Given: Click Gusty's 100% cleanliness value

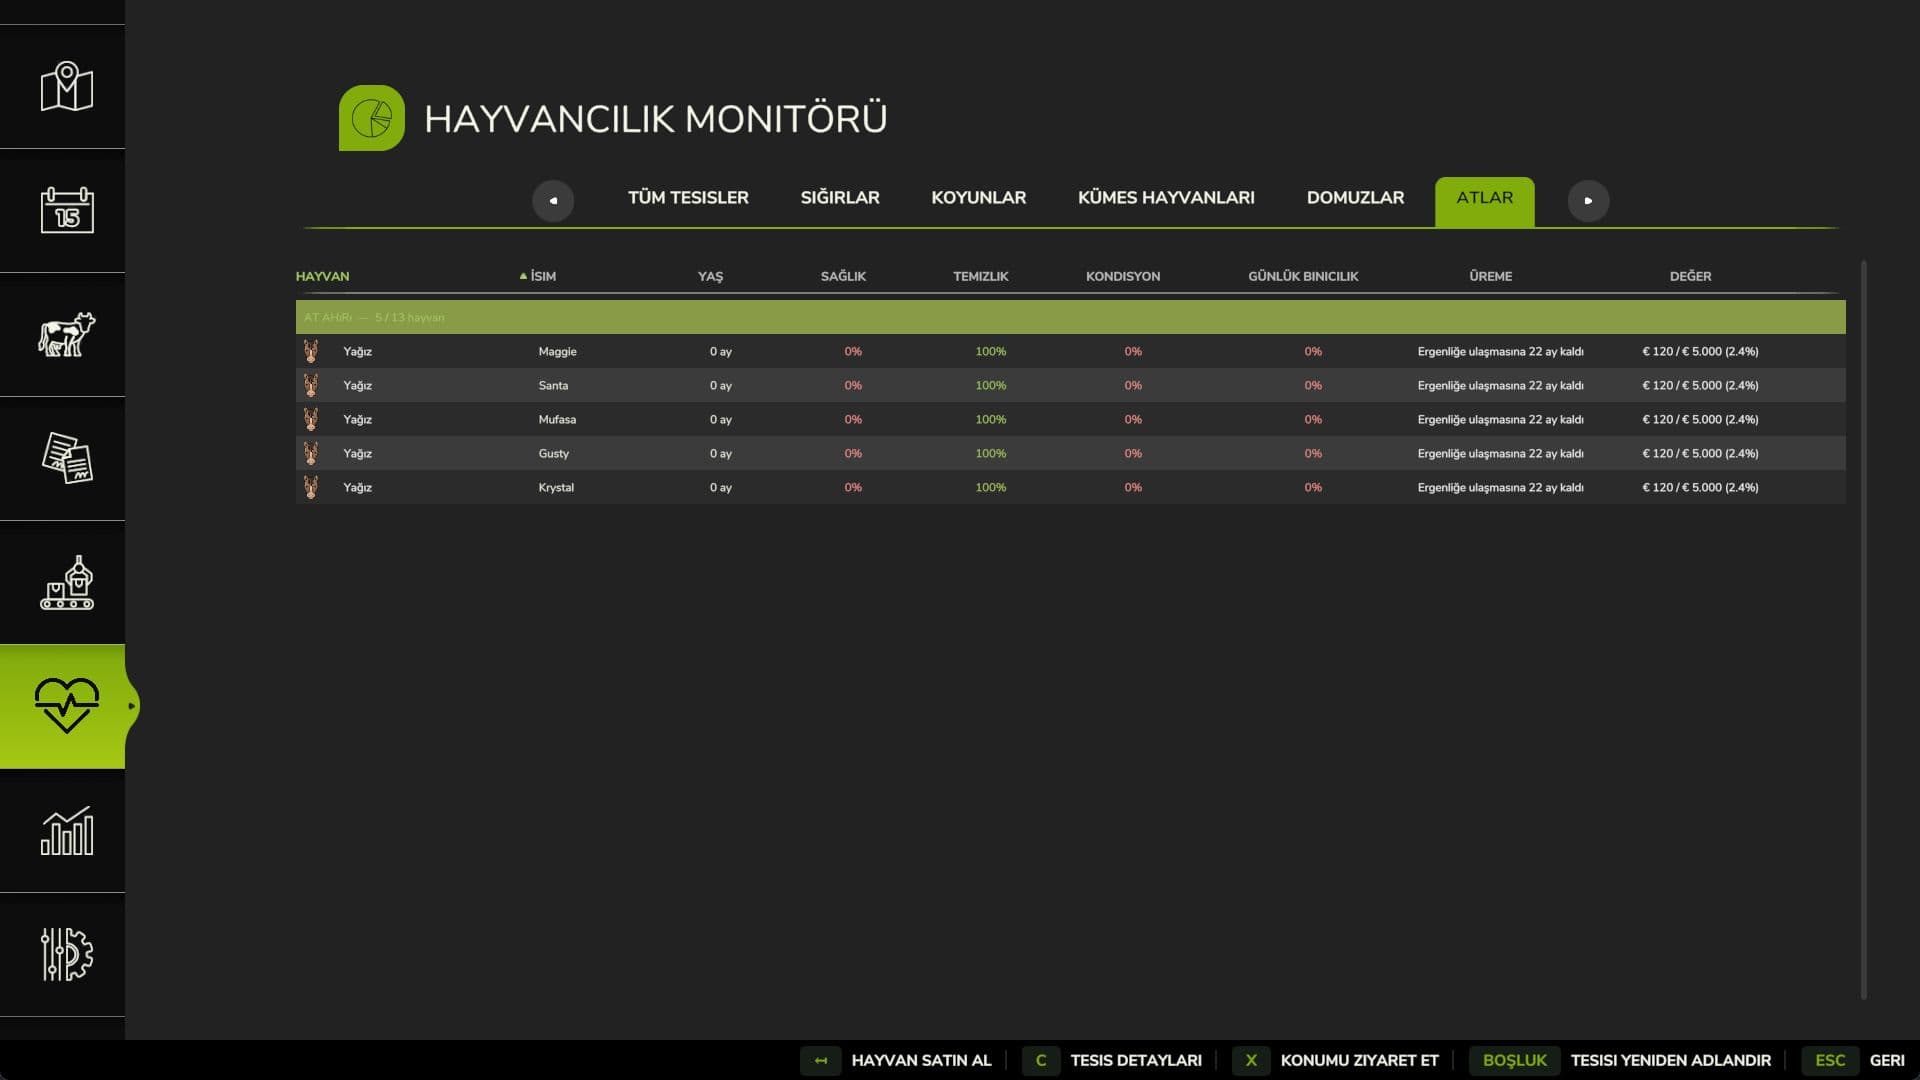Looking at the screenshot, I should click(x=991, y=453).
